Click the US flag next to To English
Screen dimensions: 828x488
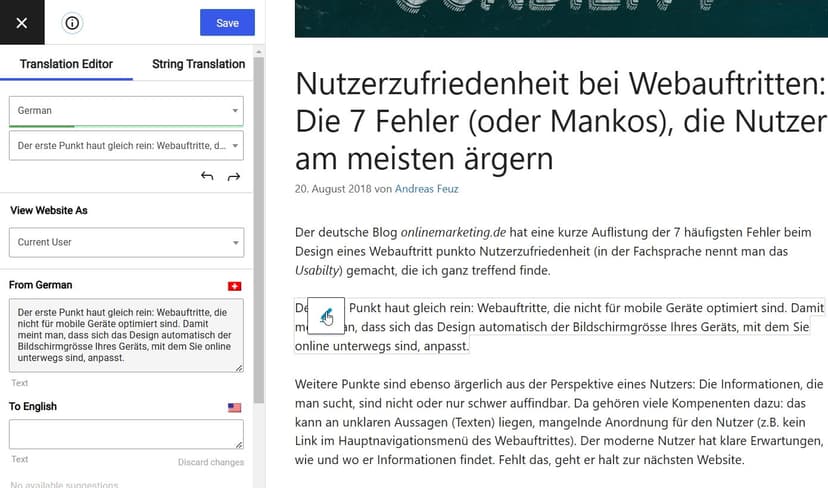pos(234,407)
